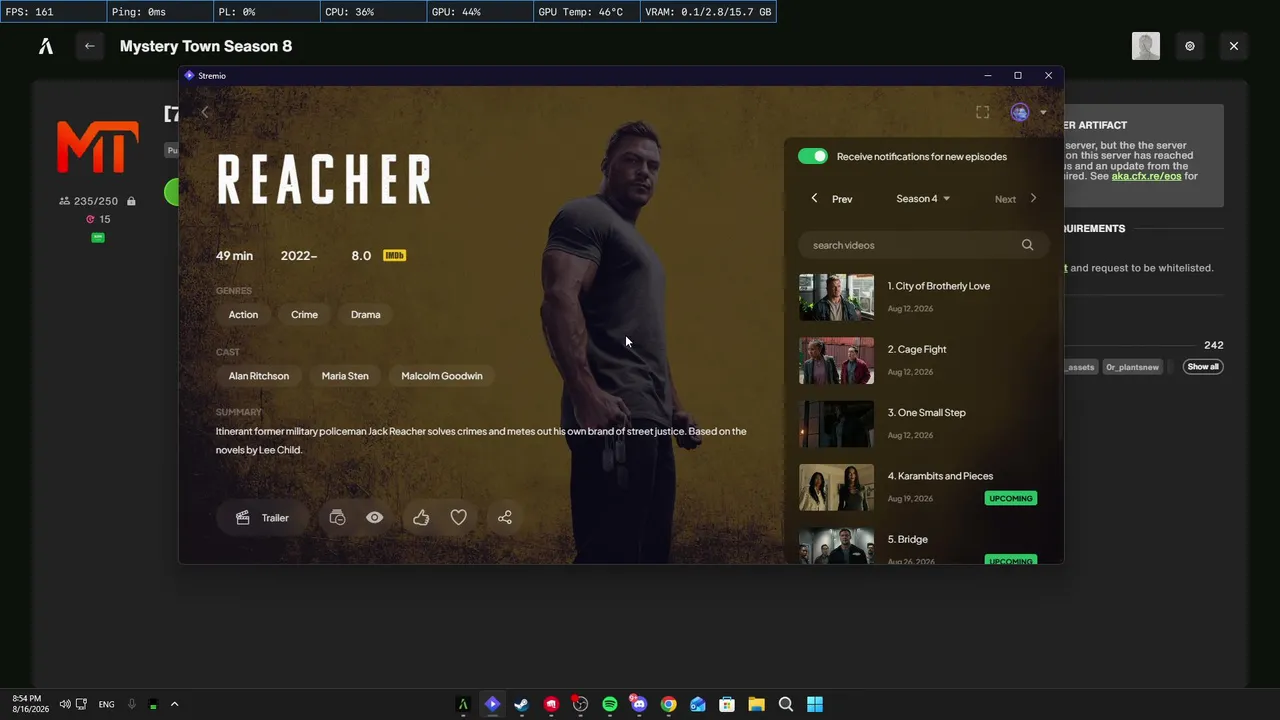
Task: Click the Mystery Town MT server logo
Action: [97, 148]
